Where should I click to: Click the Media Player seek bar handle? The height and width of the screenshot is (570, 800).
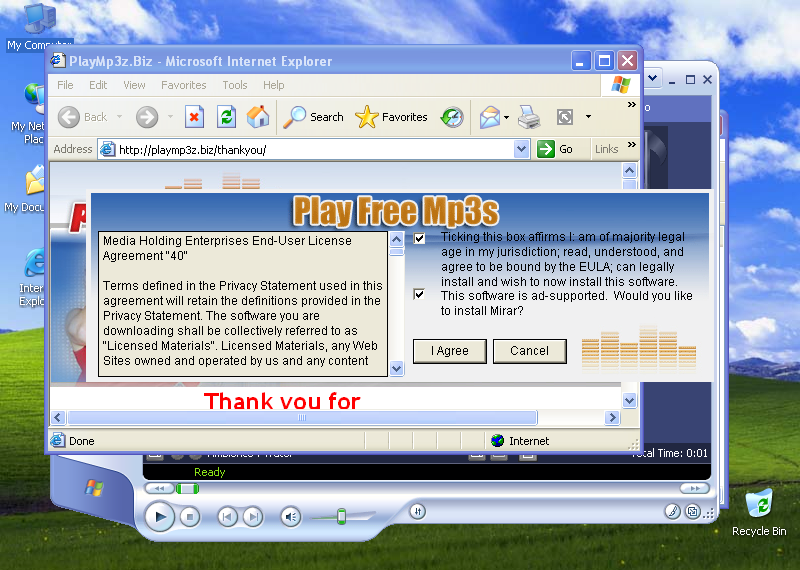coord(187,489)
